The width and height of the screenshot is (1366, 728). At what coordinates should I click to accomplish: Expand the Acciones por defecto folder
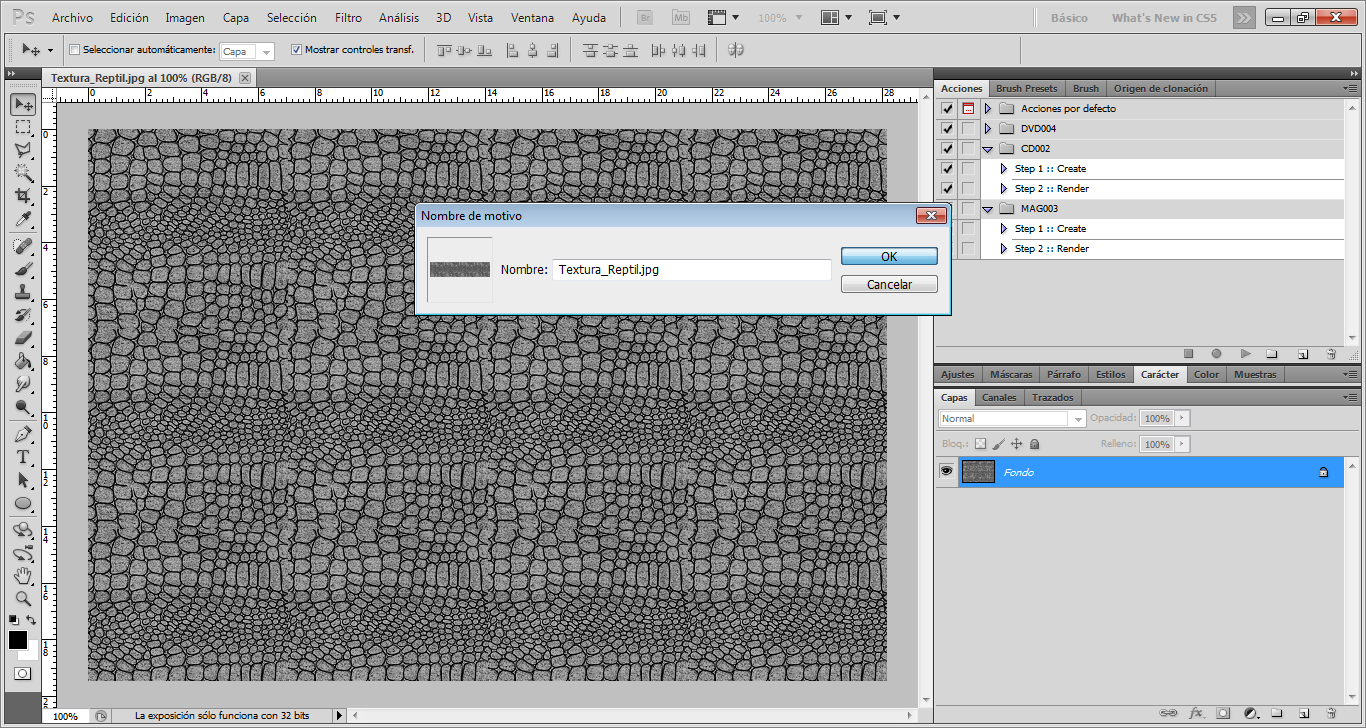(x=988, y=108)
